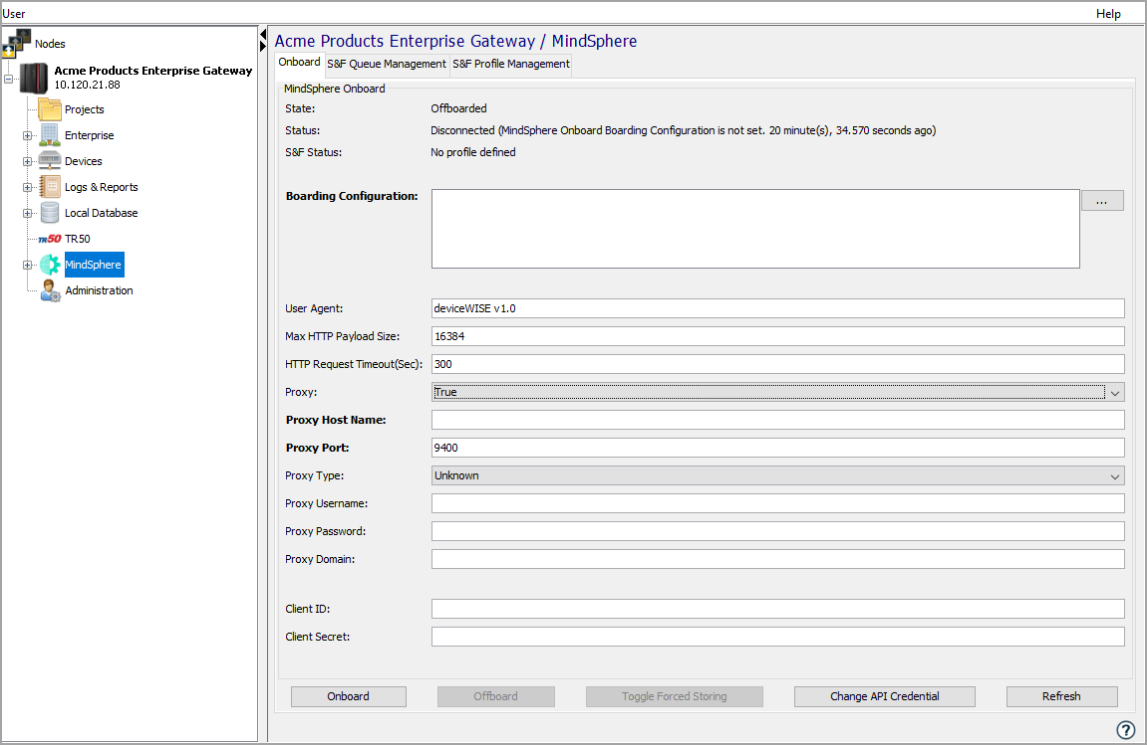Select the Administration tree item label
This screenshot has height=745, width=1147.
pos(99,291)
